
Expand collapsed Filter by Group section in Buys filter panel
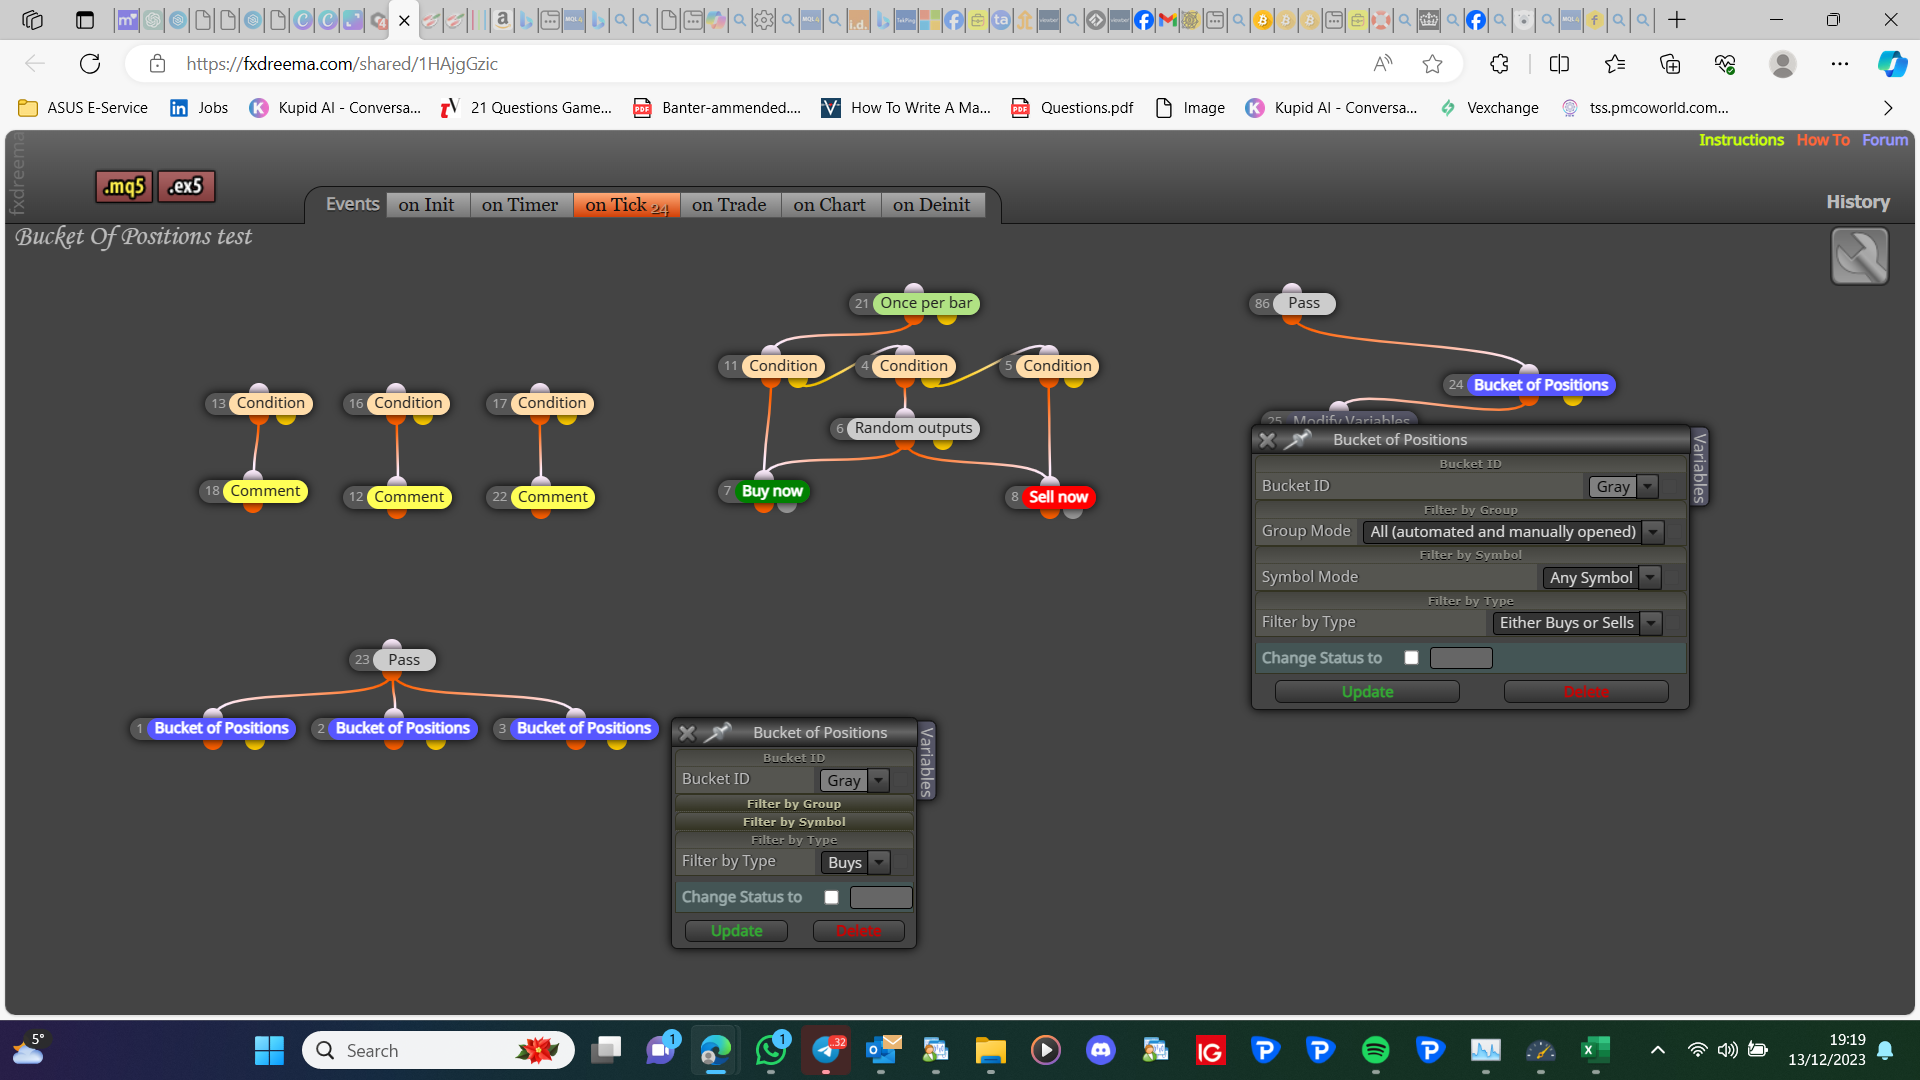point(794,804)
